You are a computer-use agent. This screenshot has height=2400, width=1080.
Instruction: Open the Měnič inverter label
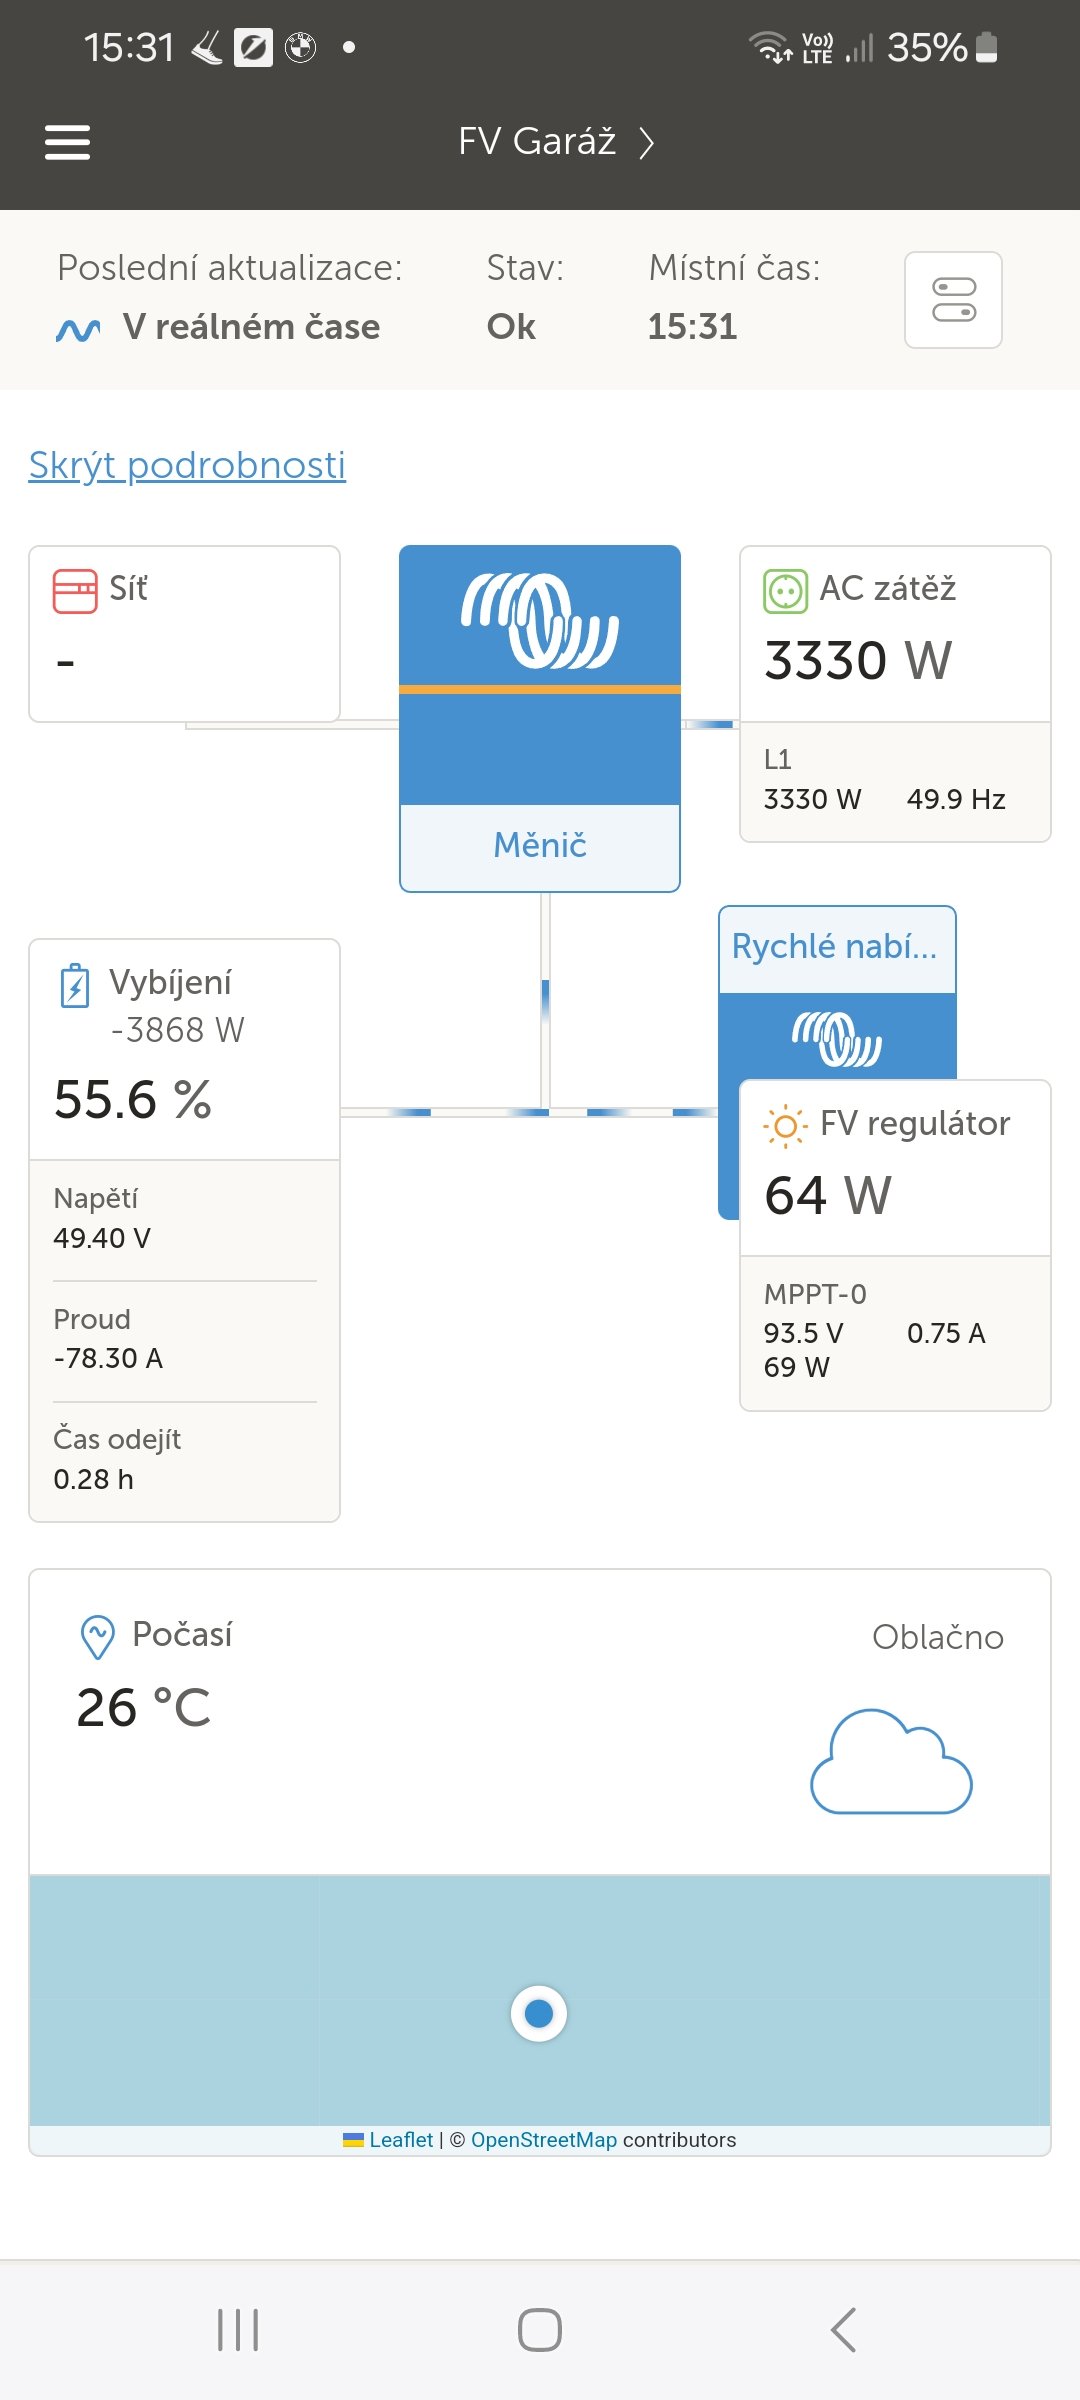pyautogui.click(x=540, y=846)
